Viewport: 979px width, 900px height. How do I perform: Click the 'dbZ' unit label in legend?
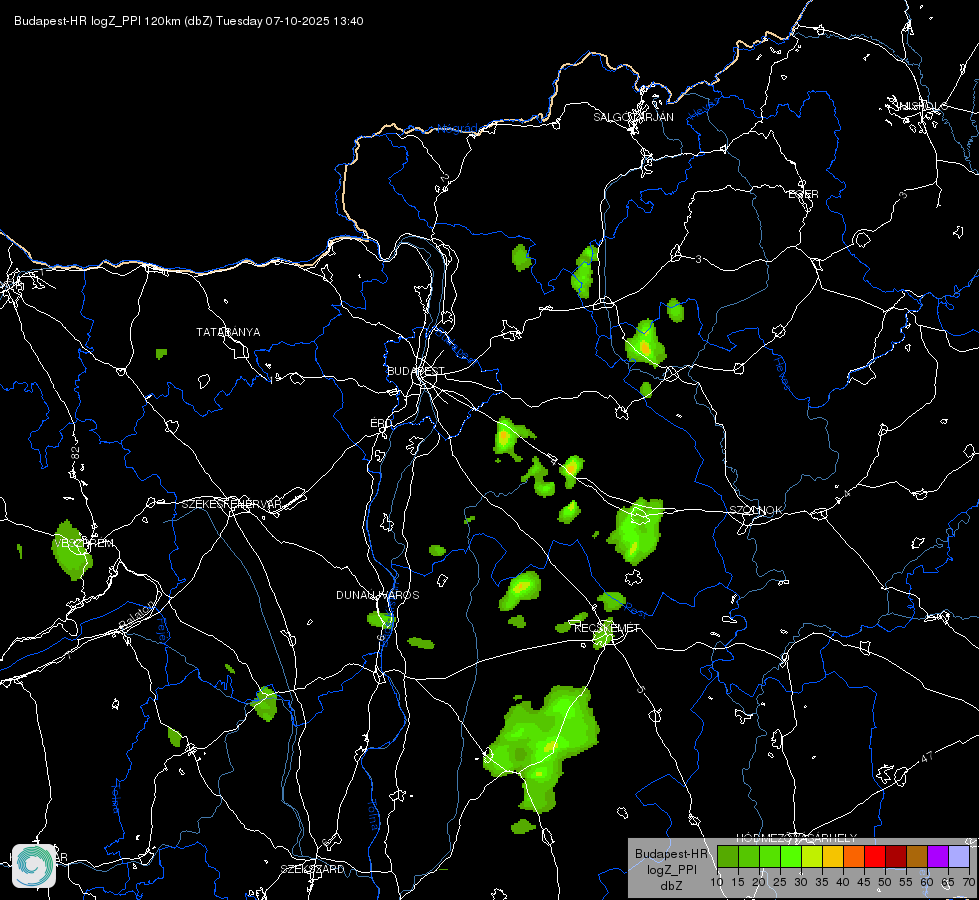point(671,886)
